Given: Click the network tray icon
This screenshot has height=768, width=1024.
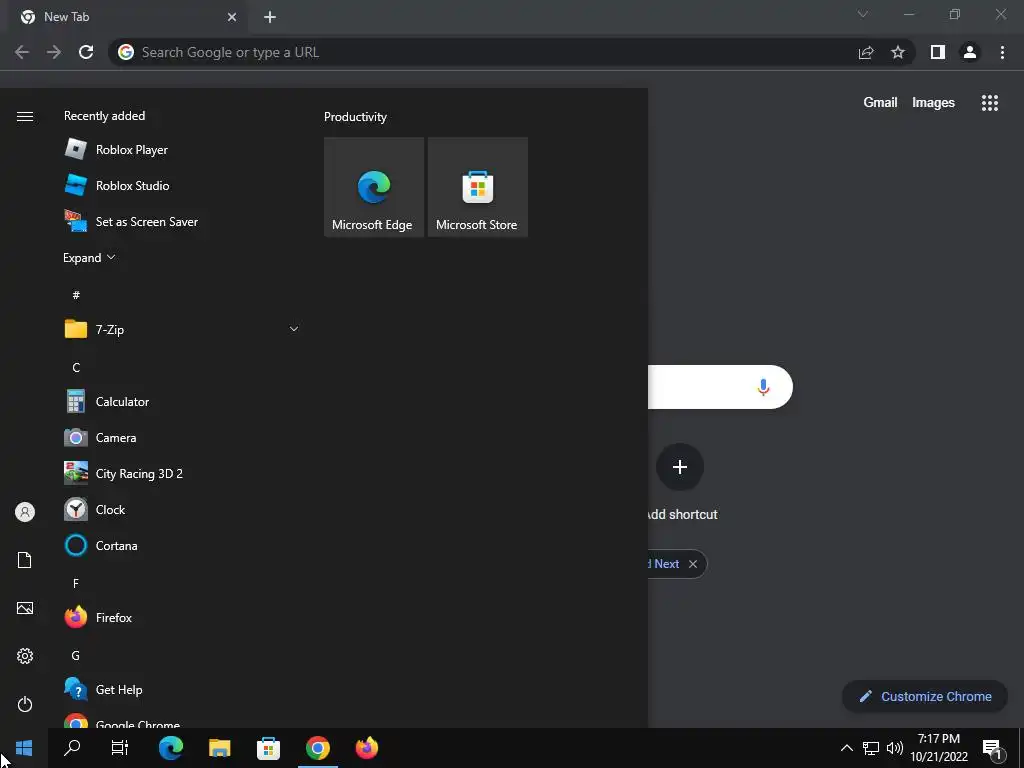Looking at the screenshot, I should [x=871, y=748].
